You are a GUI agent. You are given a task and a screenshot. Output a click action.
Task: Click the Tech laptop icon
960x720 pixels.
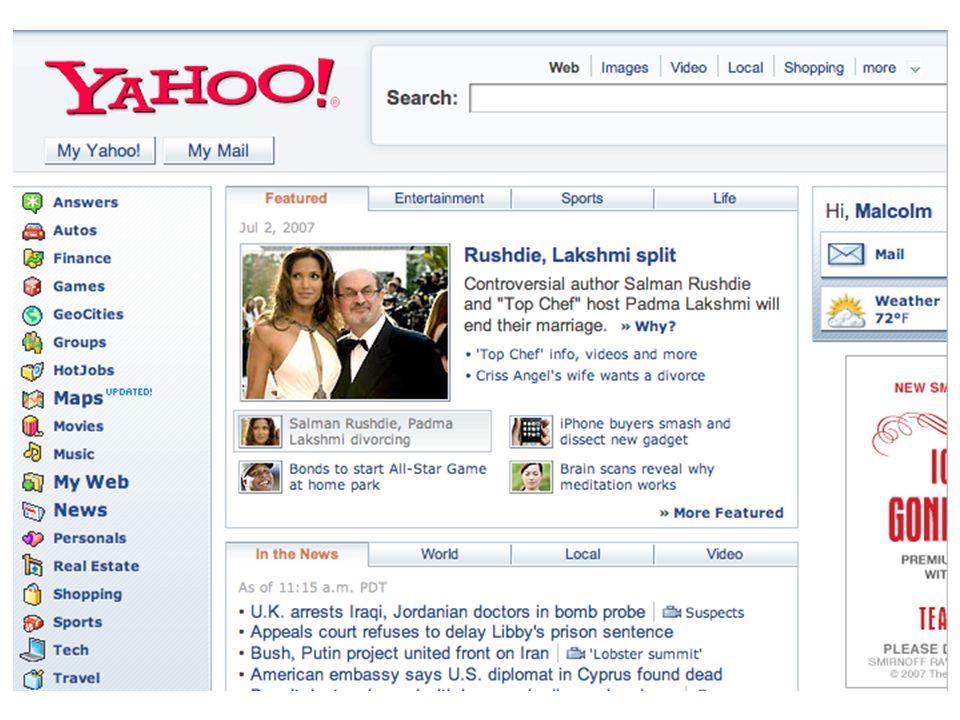[x=33, y=650]
